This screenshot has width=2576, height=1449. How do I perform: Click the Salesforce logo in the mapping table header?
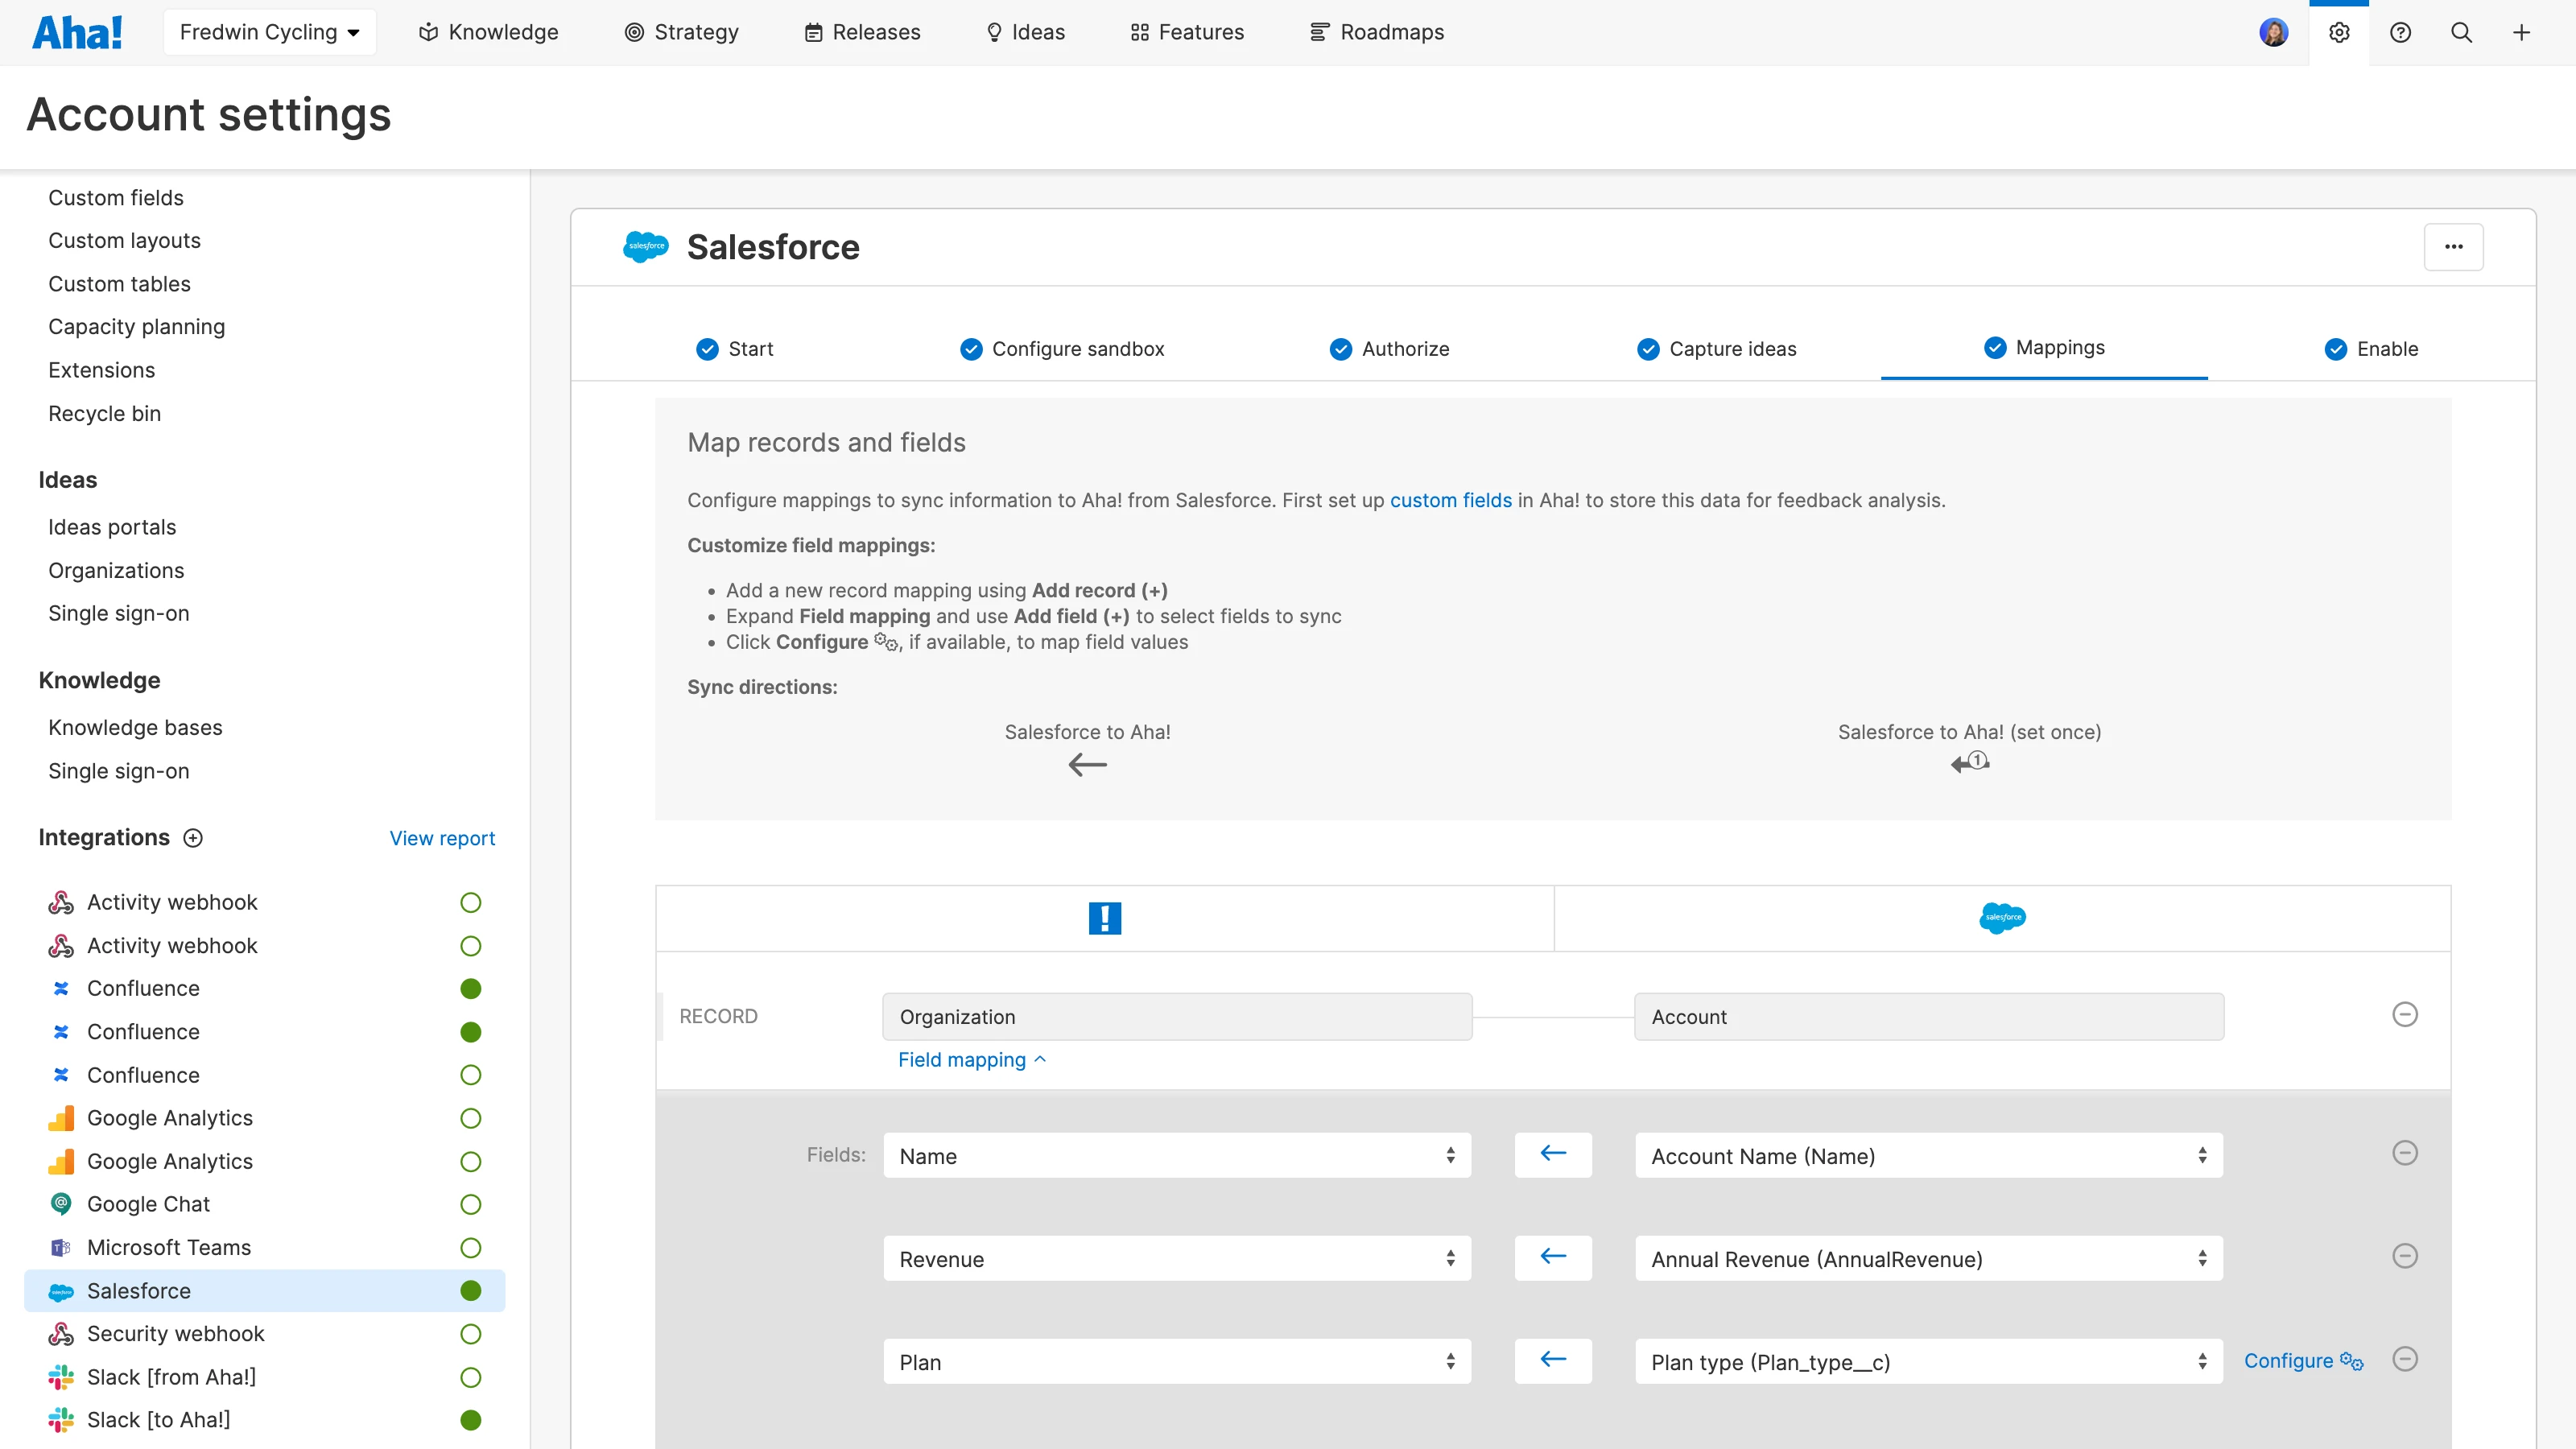point(2002,917)
